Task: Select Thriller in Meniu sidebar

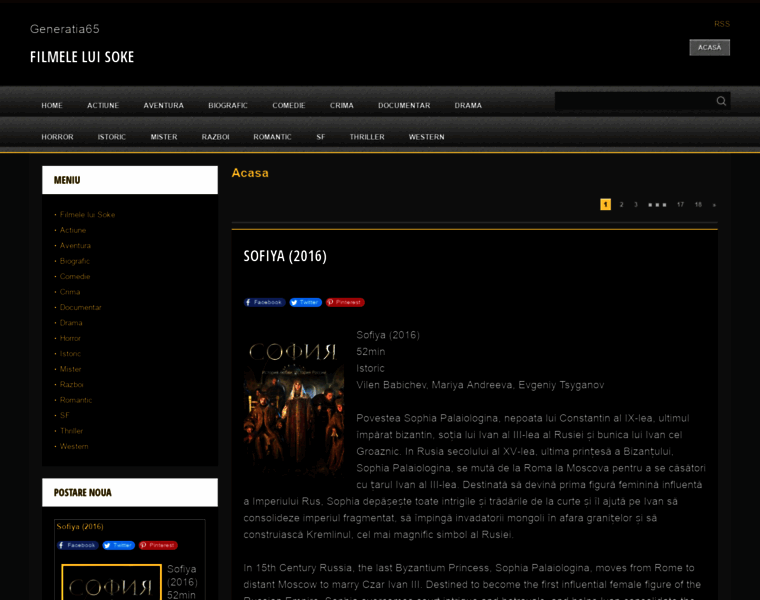Action: pyautogui.click(x=71, y=431)
